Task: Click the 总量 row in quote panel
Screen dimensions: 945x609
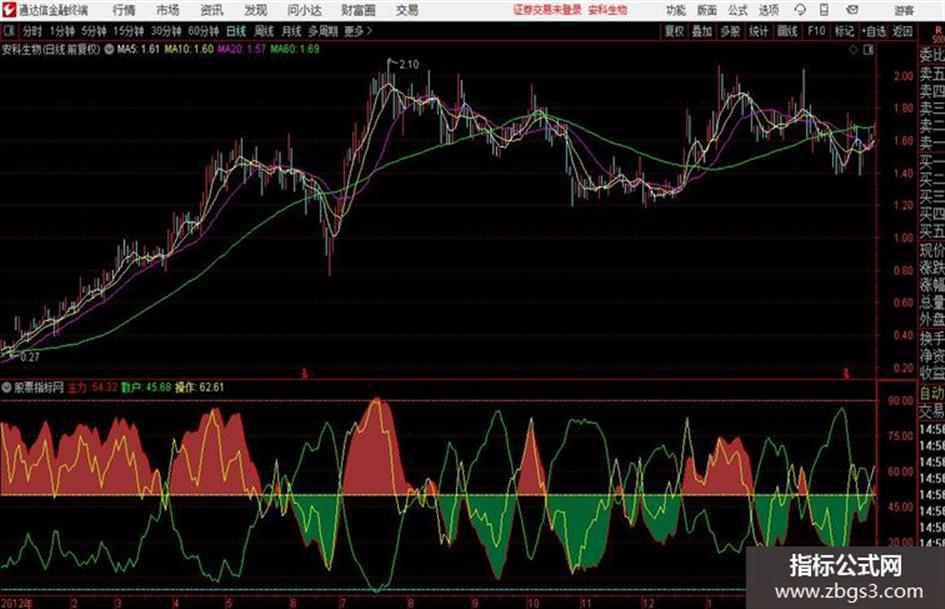Action: coord(932,303)
